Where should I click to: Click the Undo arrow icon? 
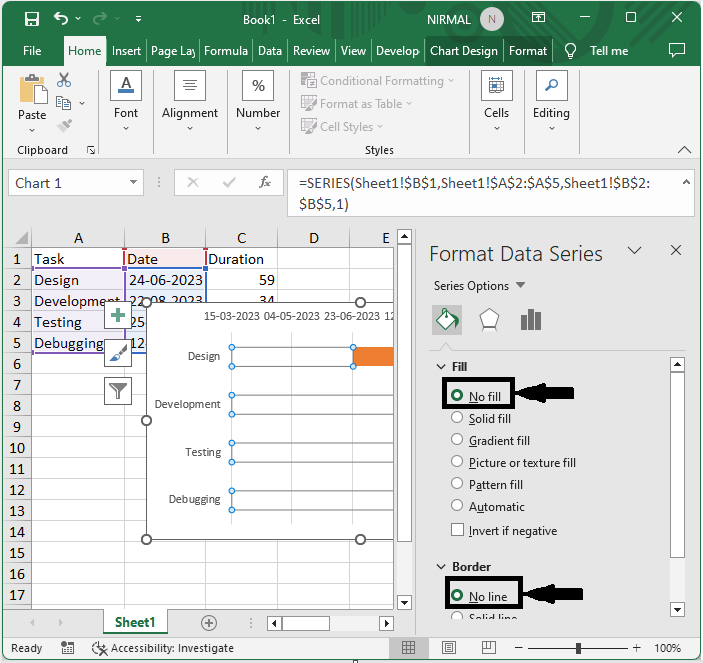pos(62,19)
